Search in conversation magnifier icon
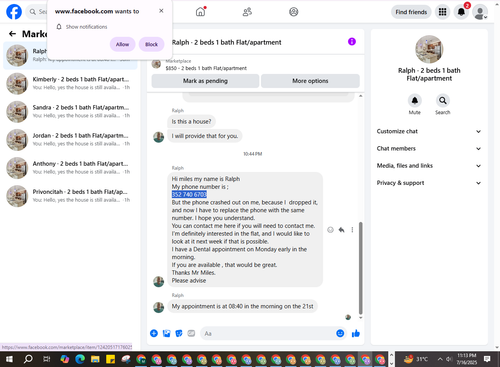Screen dimensions: 500x367 (x=442, y=100)
